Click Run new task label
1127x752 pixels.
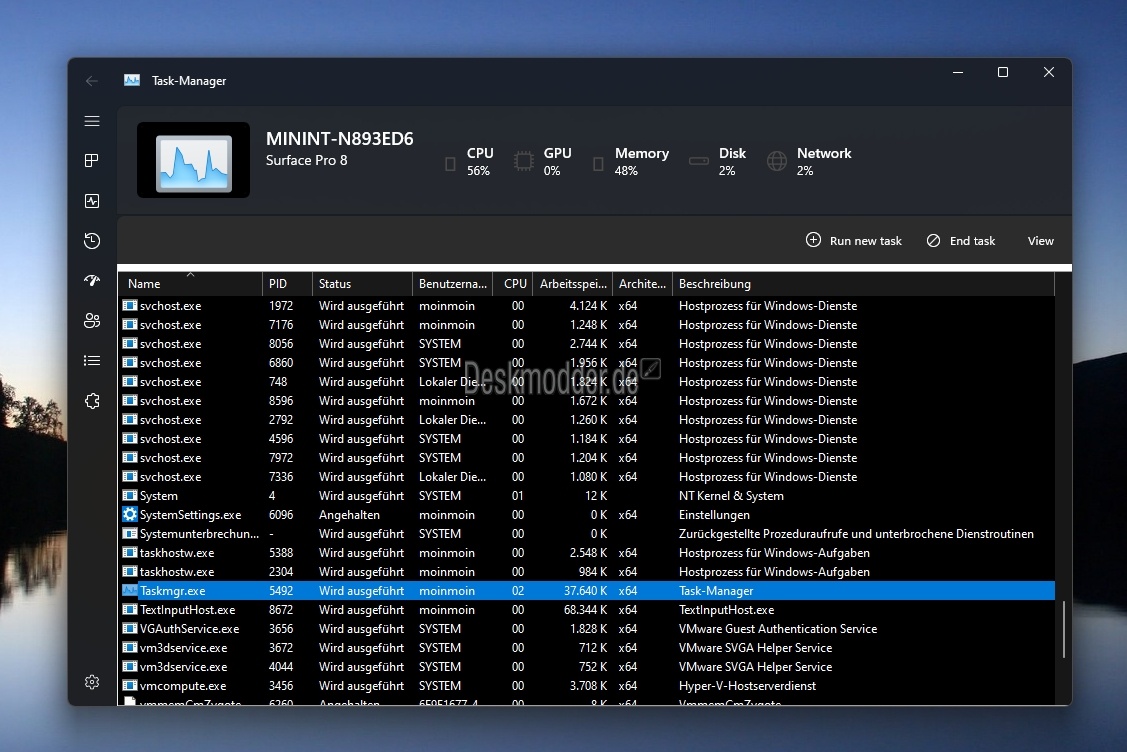point(865,242)
